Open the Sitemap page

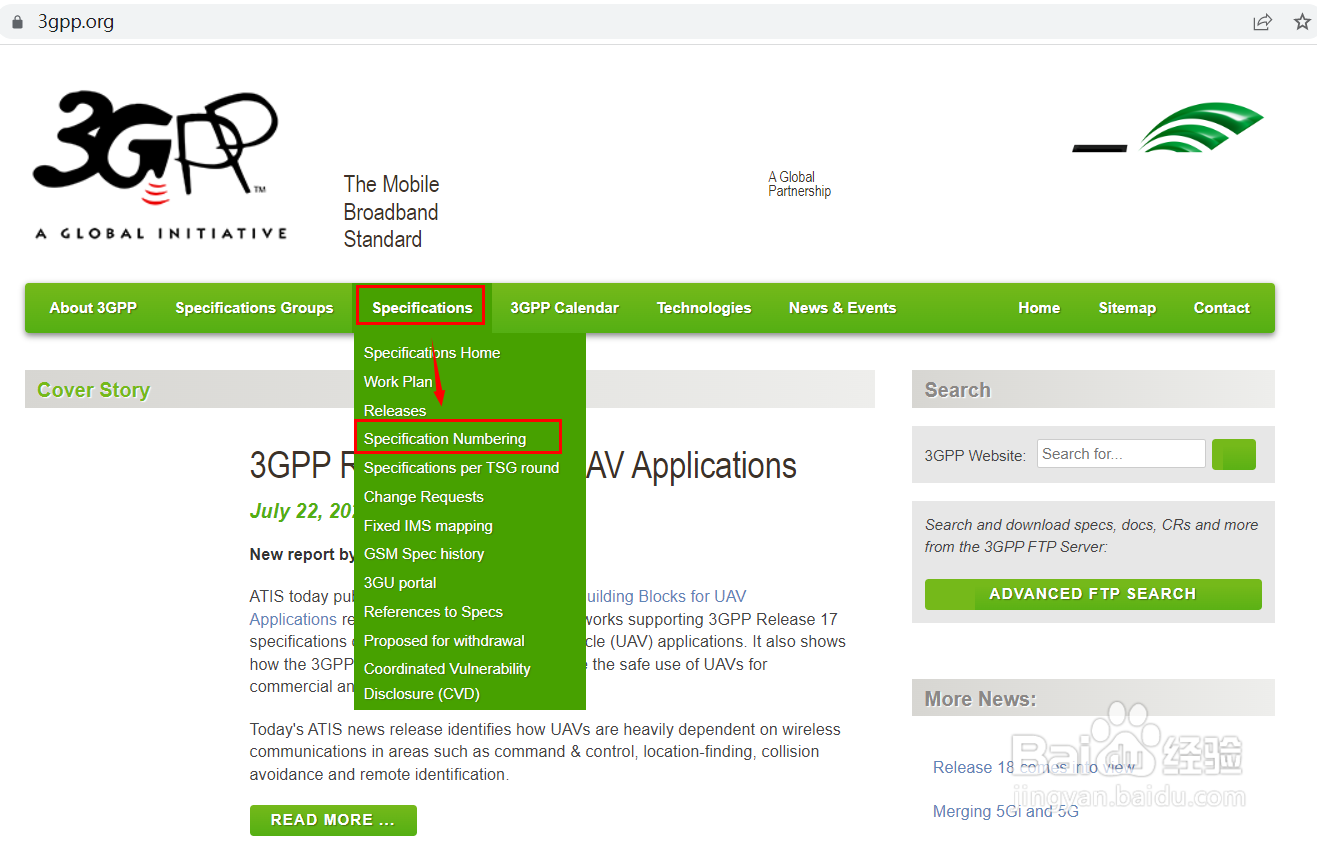tap(1127, 308)
